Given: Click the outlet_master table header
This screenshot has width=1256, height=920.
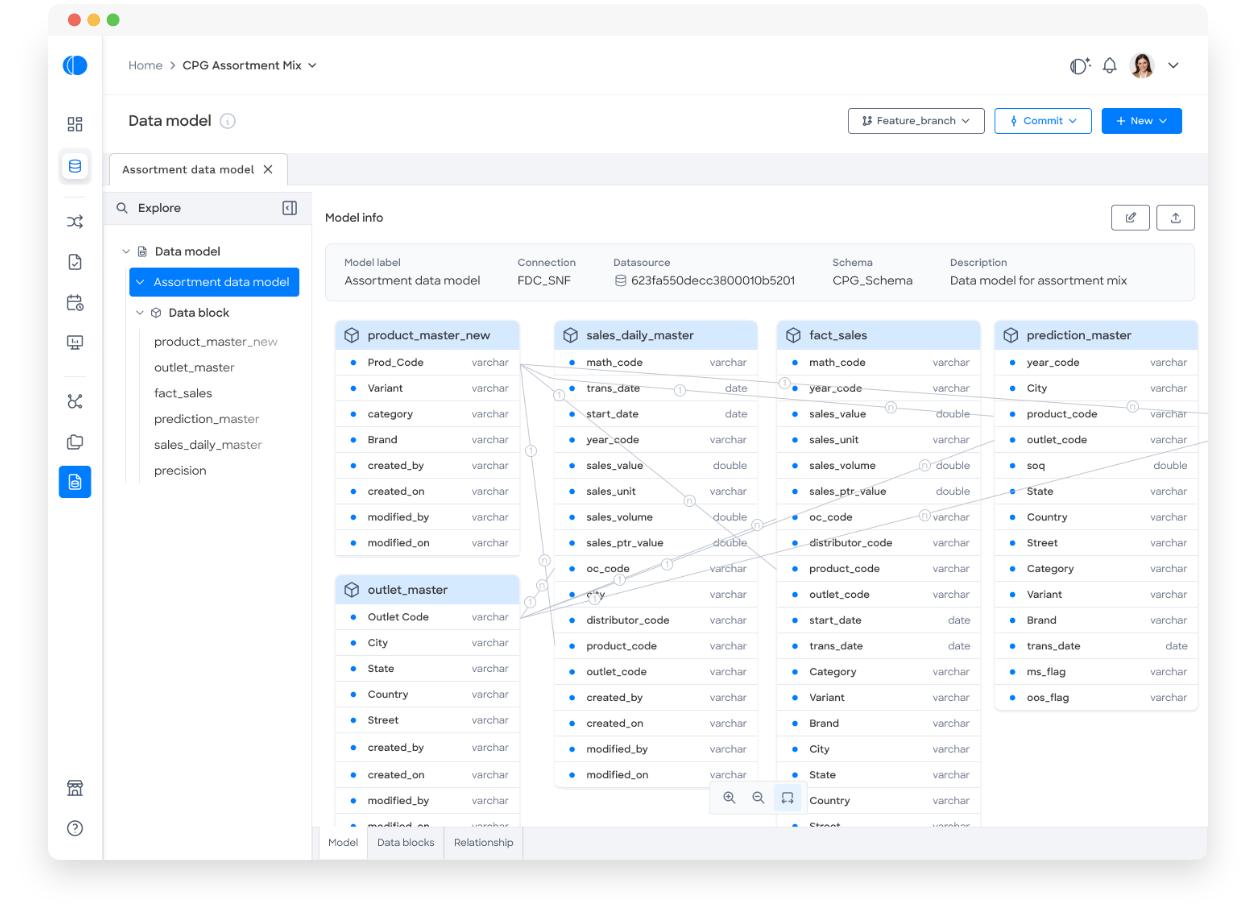Looking at the screenshot, I should [x=428, y=590].
